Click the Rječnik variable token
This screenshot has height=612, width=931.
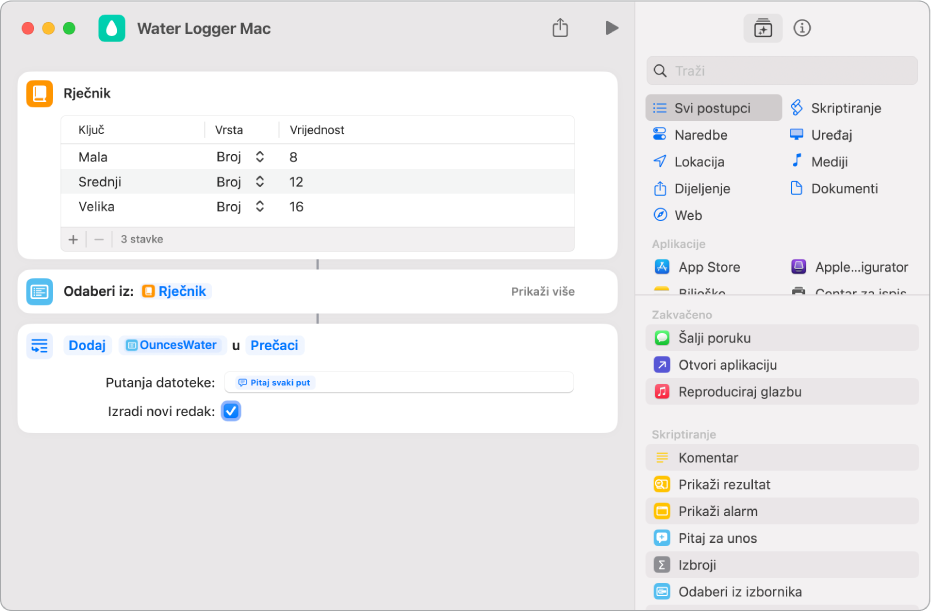point(176,291)
